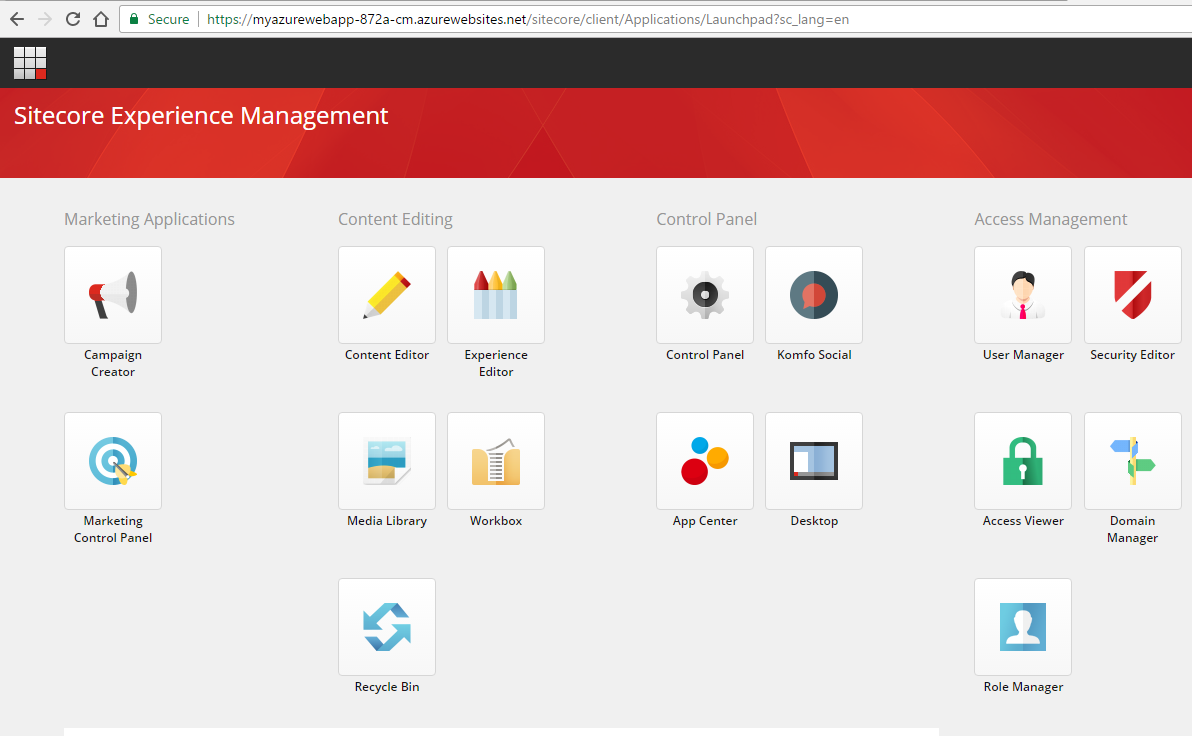Viewport: 1192px width, 736px height.
Task: Open Domain Manager signpost icon
Action: pyautogui.click(x=1132, y=461)
